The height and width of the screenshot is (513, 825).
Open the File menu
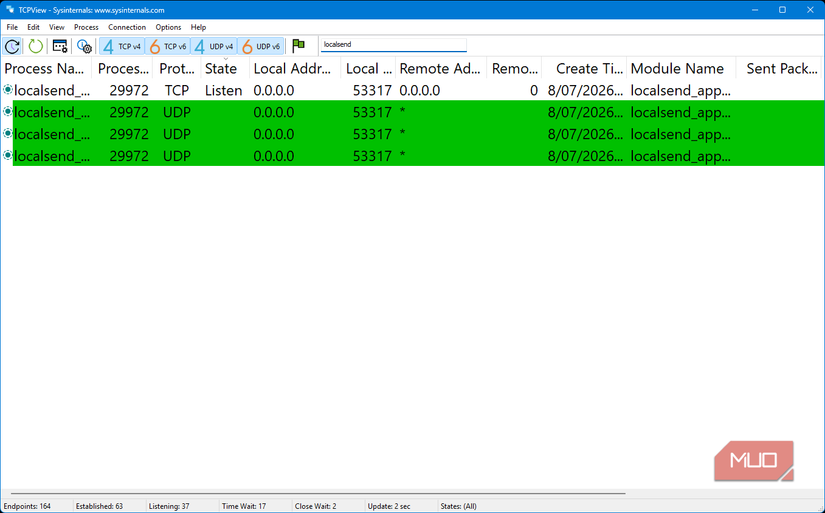click(12, 27)
